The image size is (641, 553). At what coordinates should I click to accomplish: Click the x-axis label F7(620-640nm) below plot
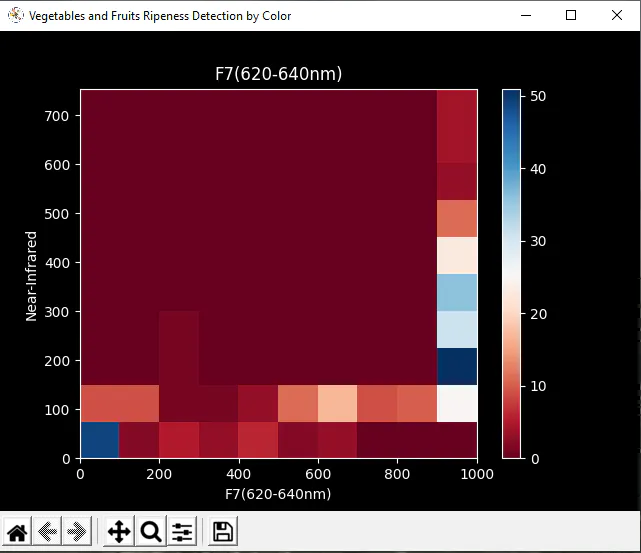[x=278, y=494]
